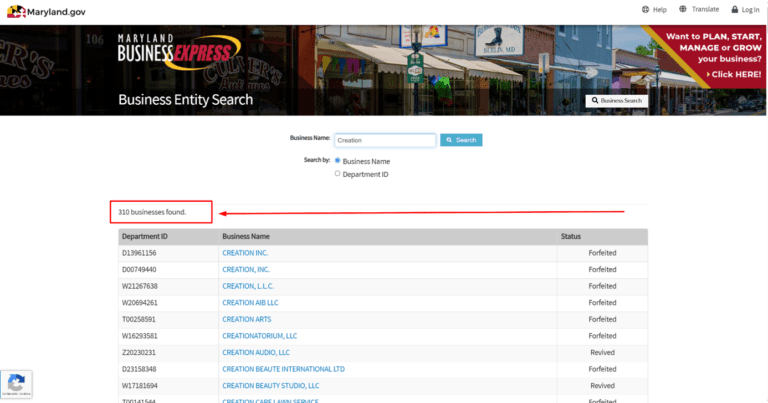Open CREATION BEAUTY STUDIO, LLC link
Image resolution: width=768 pixels, height=403 pixels.
coord(271,386)
